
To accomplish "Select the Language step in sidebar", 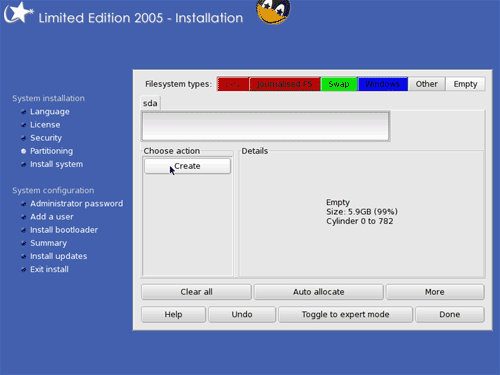I will pyautogui.click(x=50, y=112).
